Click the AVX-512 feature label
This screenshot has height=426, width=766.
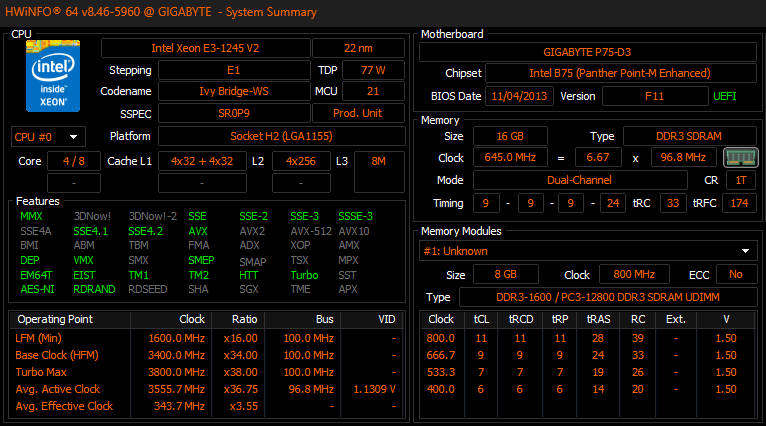311,231
